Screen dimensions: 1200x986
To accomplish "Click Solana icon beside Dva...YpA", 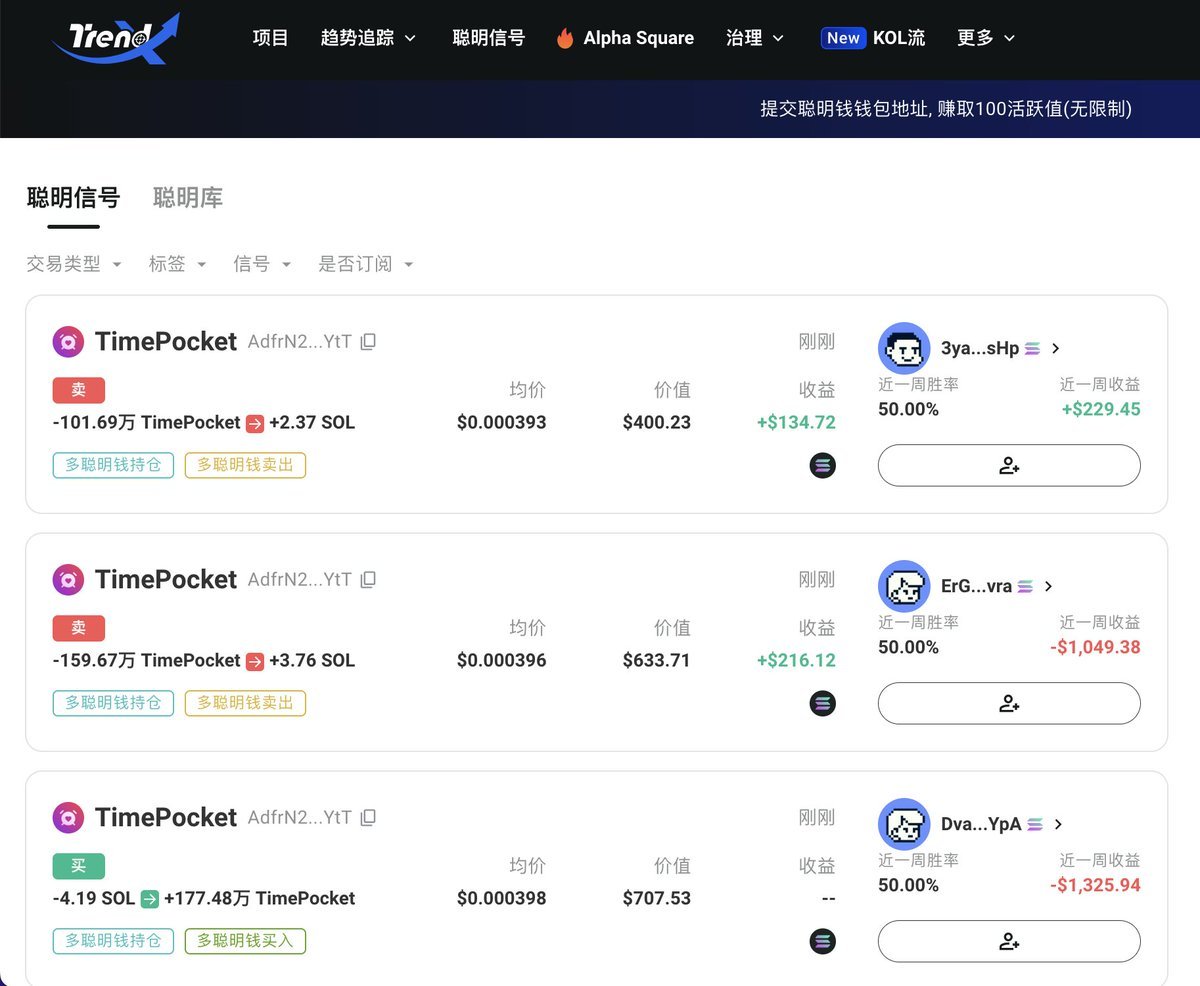I will [1035, 824].
